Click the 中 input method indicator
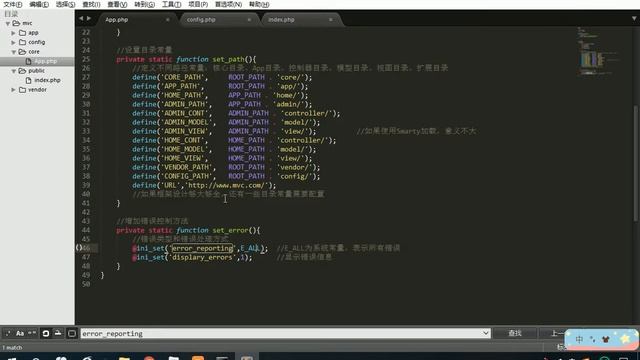 579,339
